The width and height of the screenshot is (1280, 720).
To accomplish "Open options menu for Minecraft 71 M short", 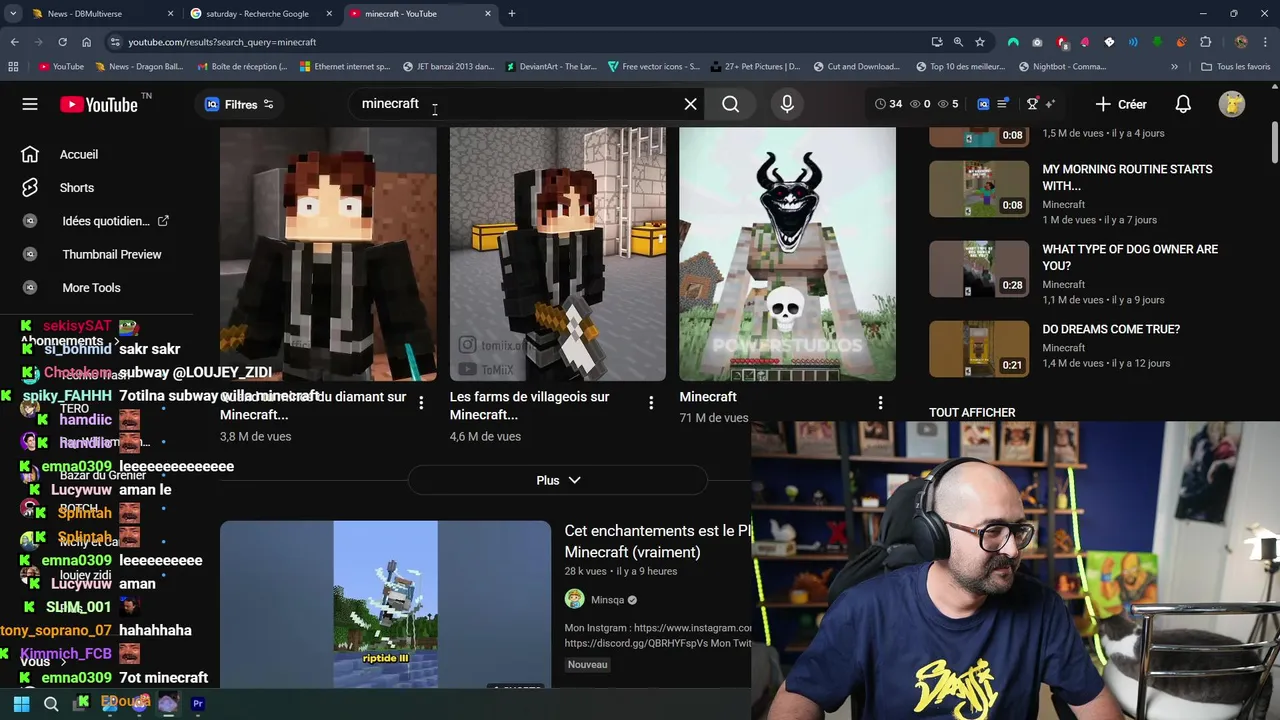I will [880, 402].
